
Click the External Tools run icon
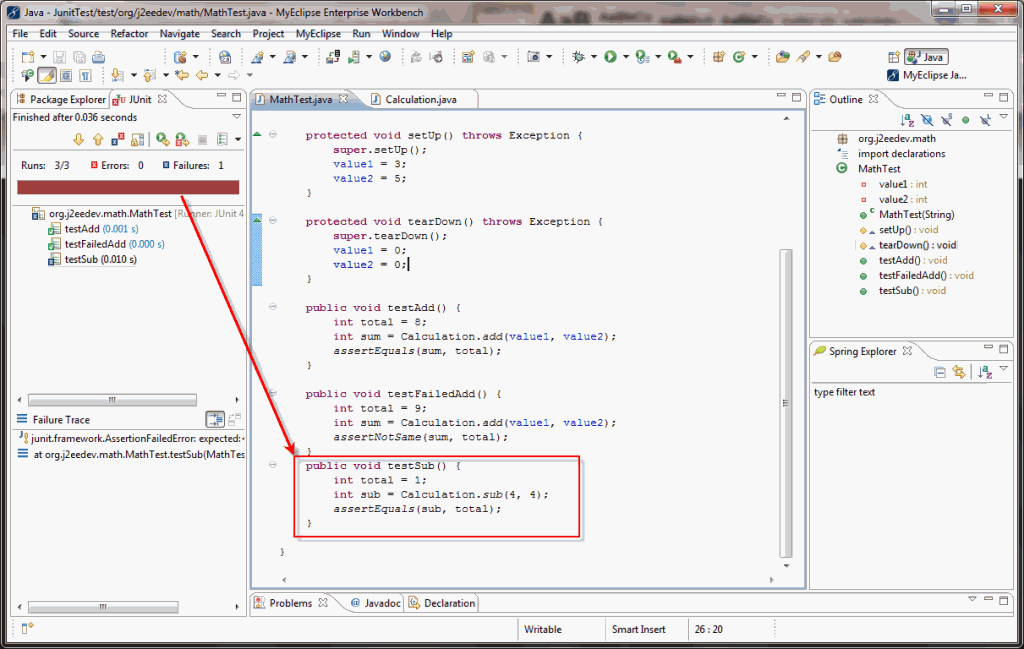click(675, 57)
